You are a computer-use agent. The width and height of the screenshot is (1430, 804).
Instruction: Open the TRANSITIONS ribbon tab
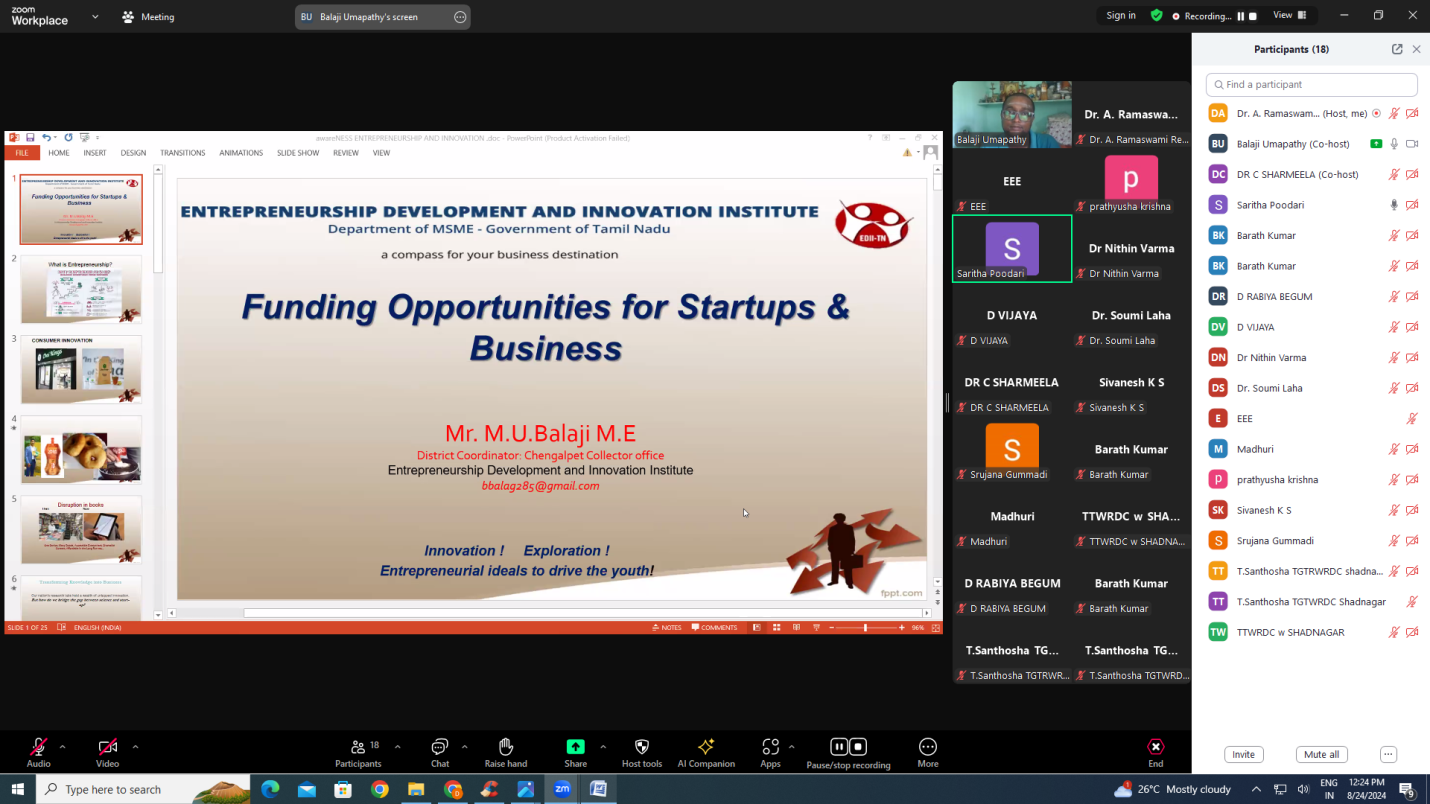pyautogui.click(x=183, y=153)
